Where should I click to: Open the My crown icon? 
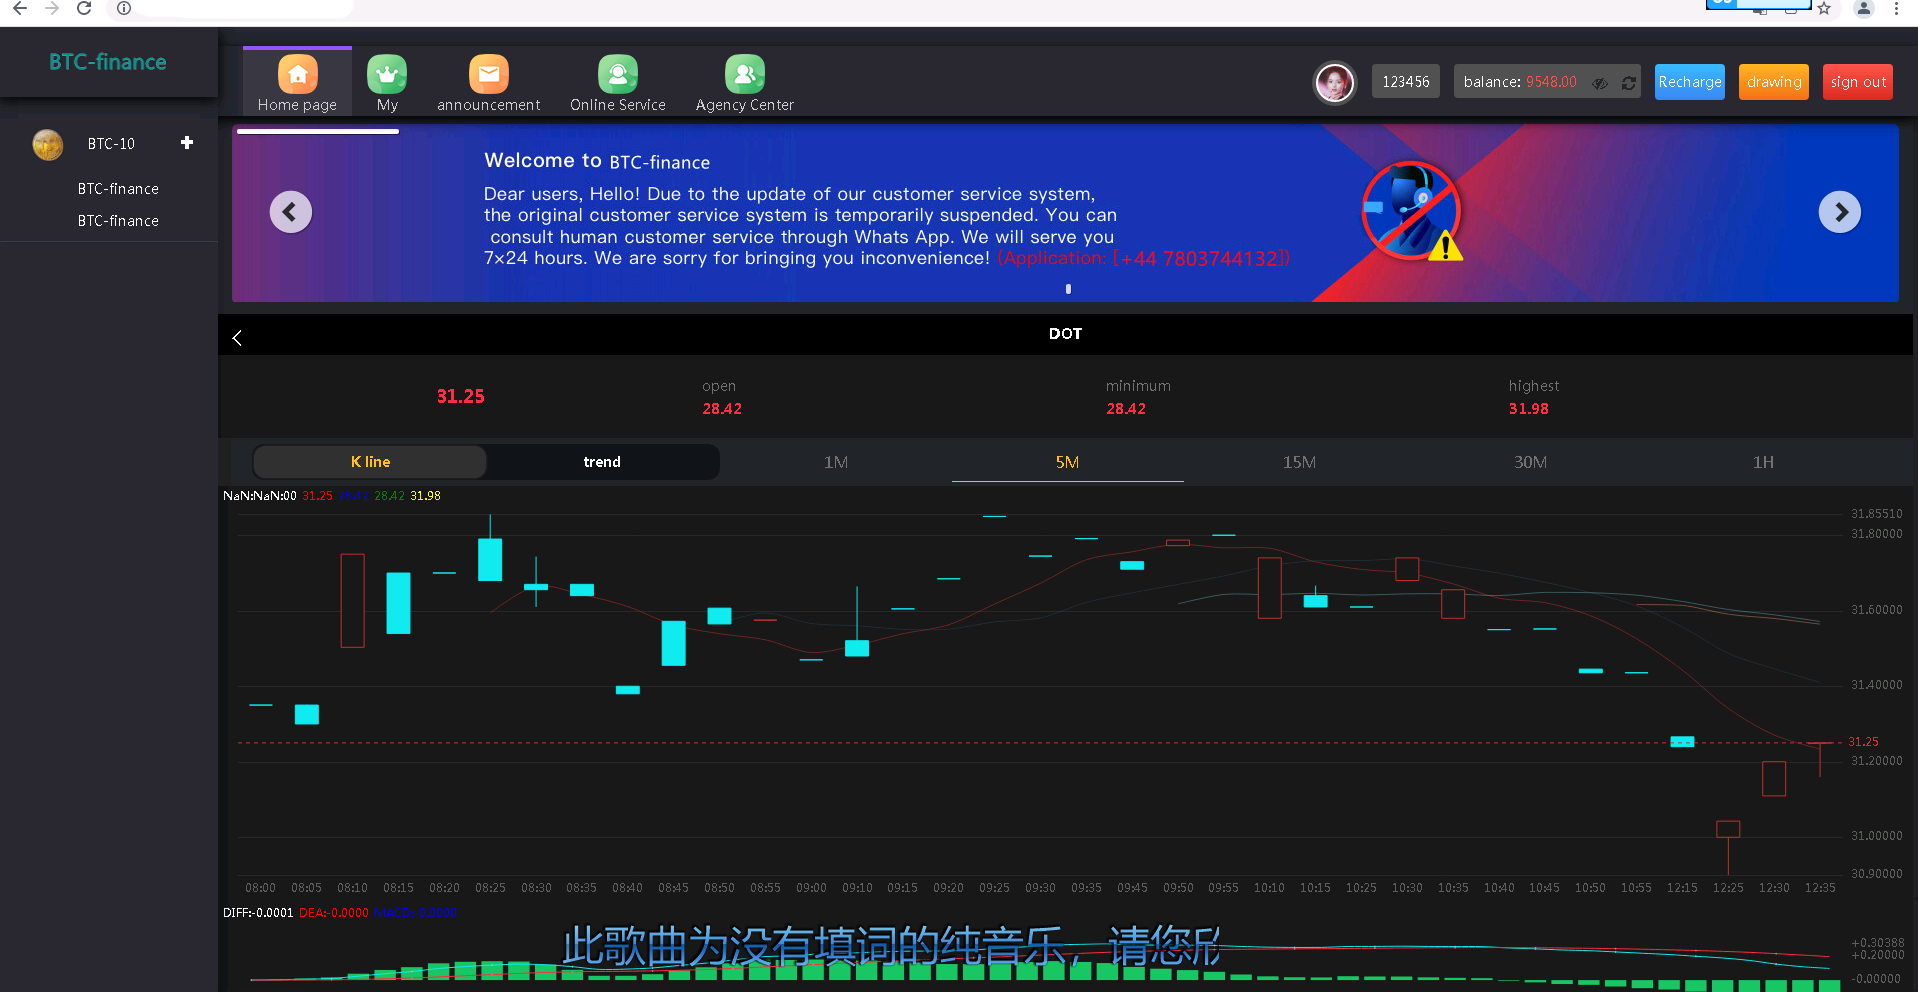click(387, 76)
